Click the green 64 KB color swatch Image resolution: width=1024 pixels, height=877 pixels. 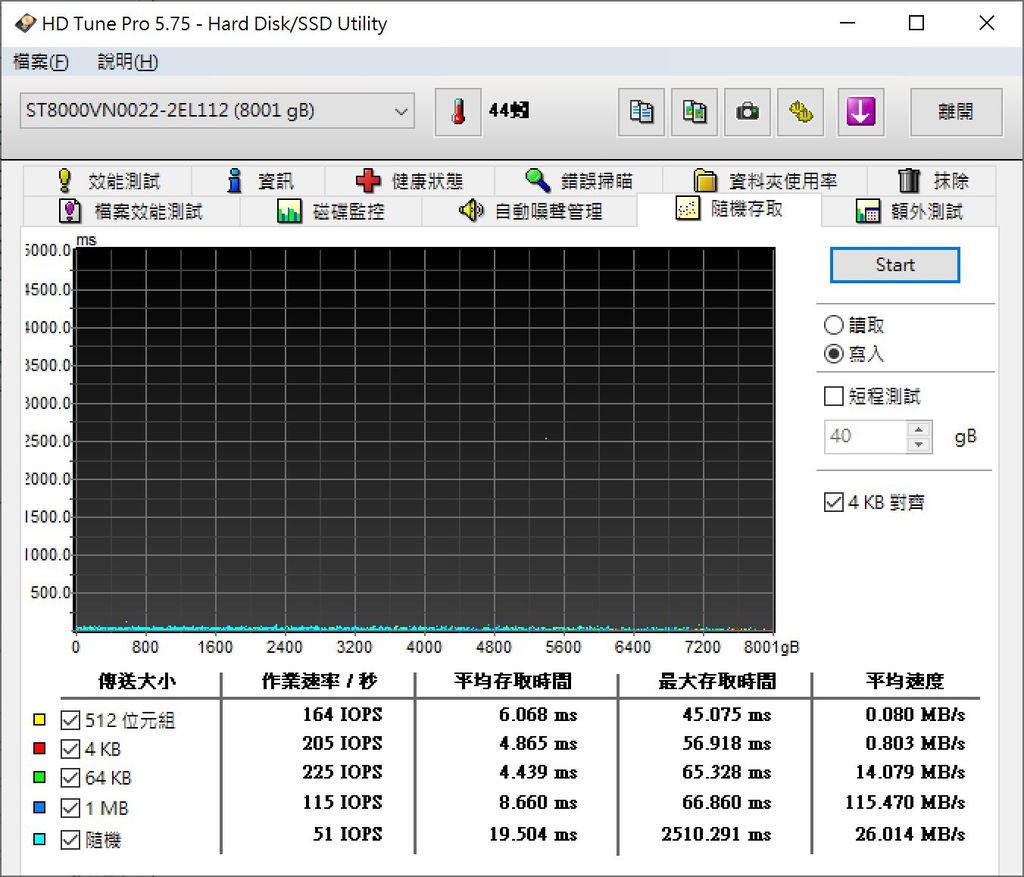tap(39, 777)
